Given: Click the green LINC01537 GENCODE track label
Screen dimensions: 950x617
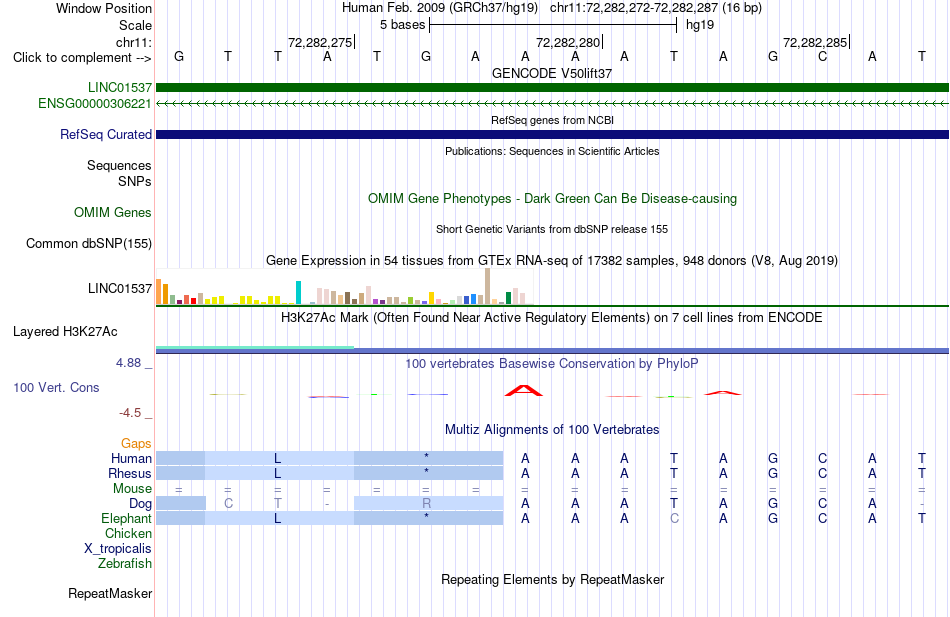Looking at the screenshot, I should [119, 87].
